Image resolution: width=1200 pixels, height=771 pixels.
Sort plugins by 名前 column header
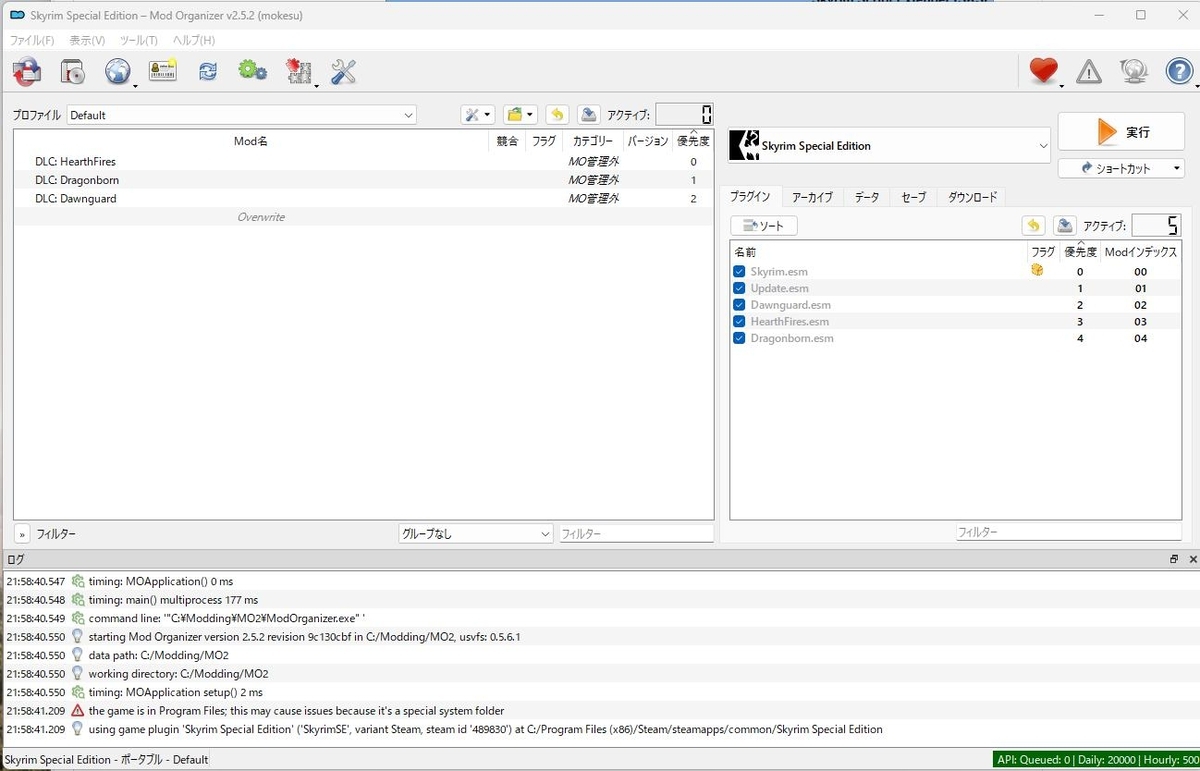pyautogui.click(x=878, y=252)
